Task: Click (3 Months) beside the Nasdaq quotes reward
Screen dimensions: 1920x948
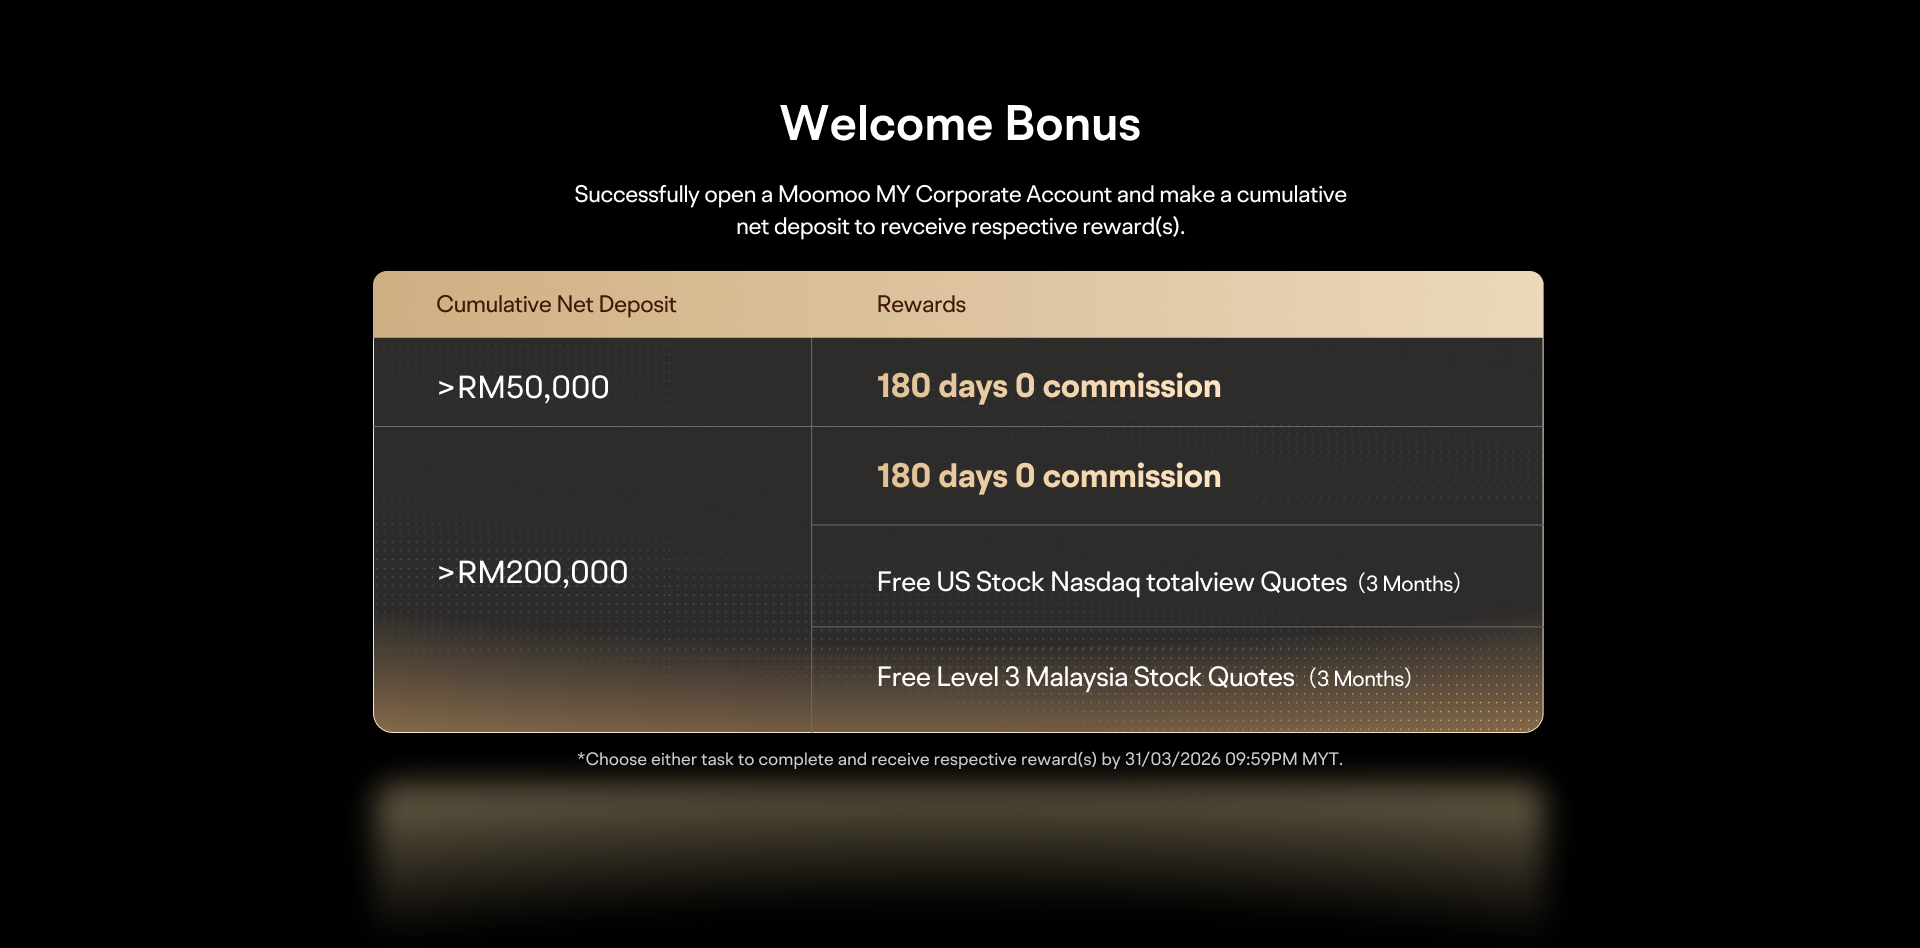Action: (1409, 583)
